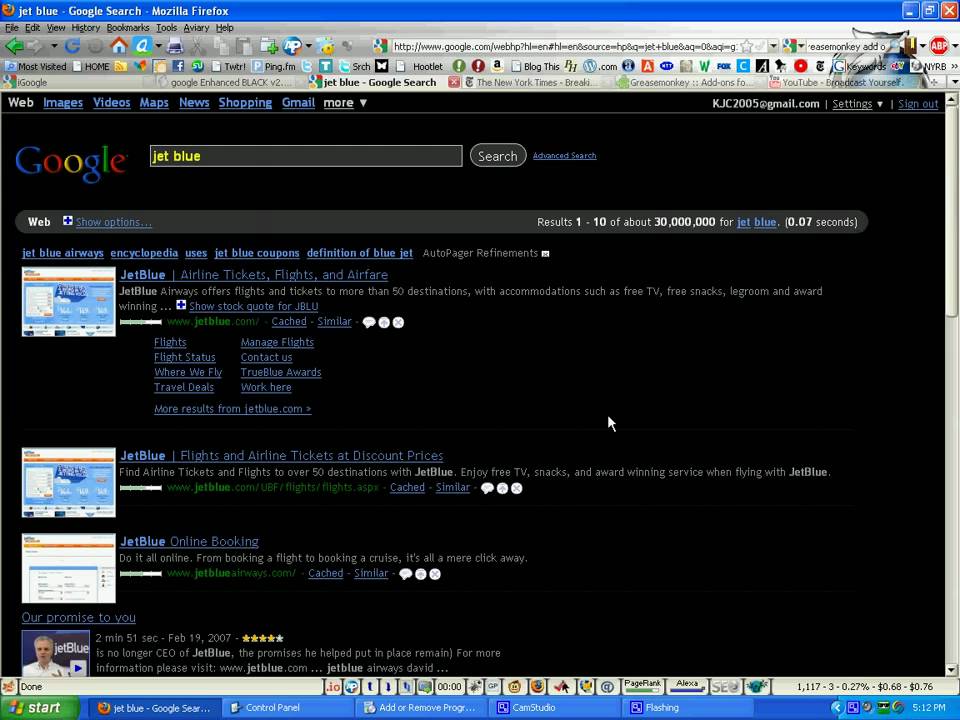Click the Flight Status sitelink

coord(184,357)
